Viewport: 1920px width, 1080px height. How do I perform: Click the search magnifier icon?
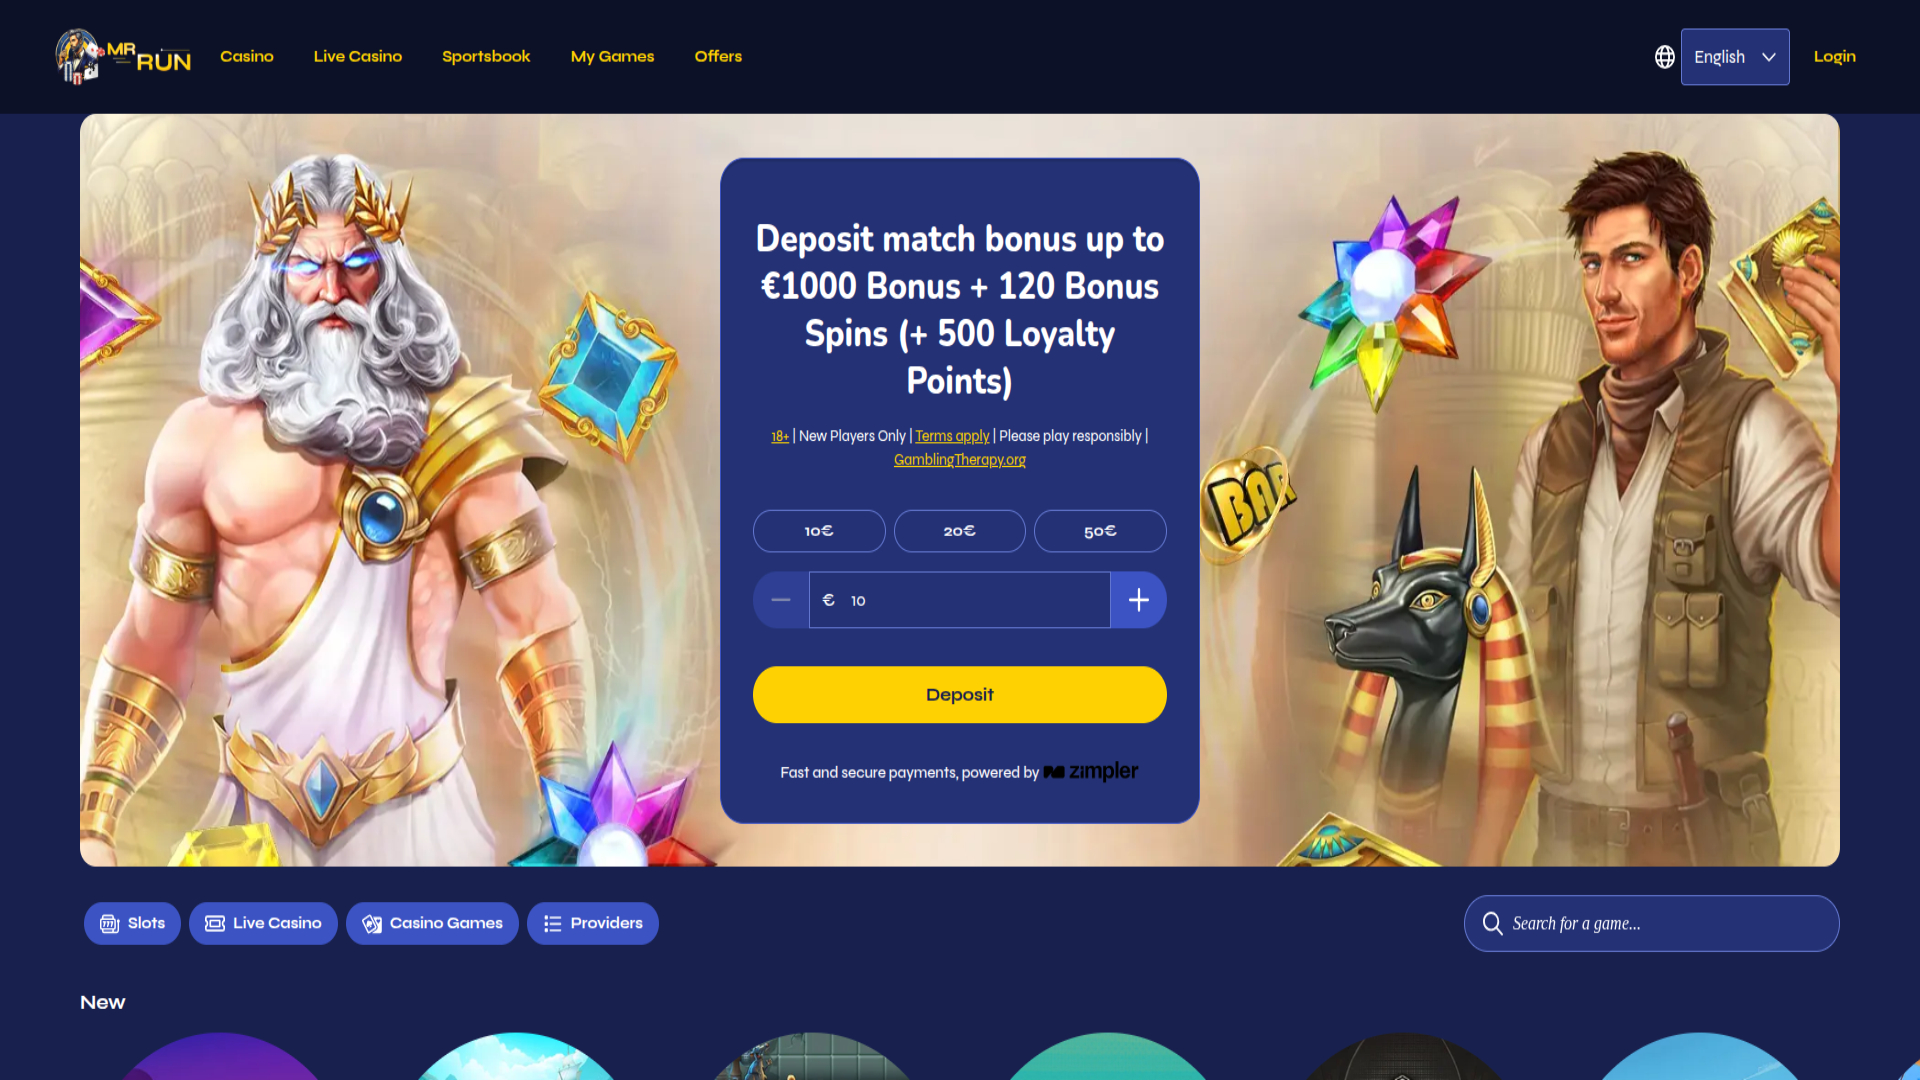(x=1492, y=923)
